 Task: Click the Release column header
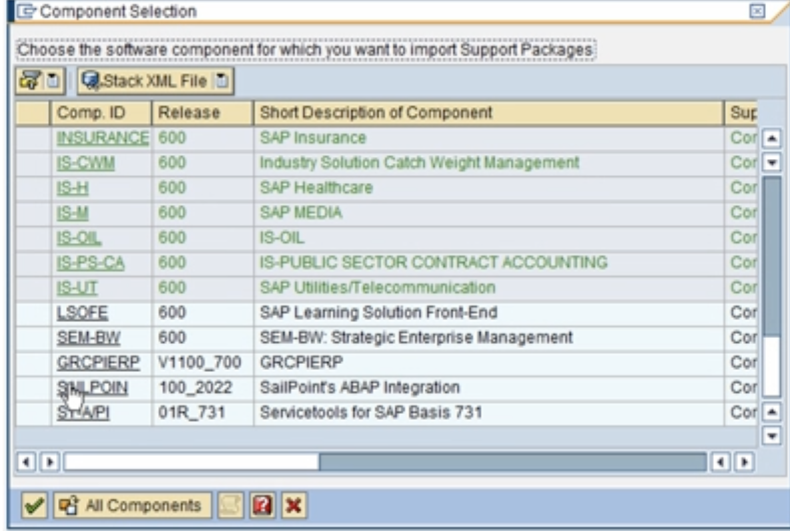(202, 112)
